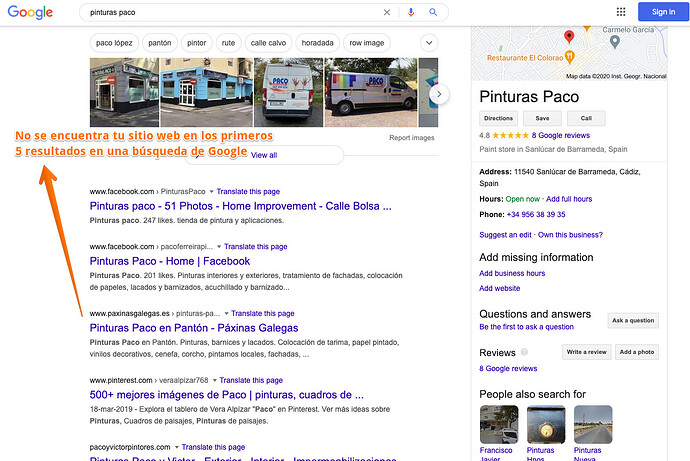Click 'Add full hours' link
The width and height of the screenshot is (690, 461).
pyautogui.click(x=569, y=199)
